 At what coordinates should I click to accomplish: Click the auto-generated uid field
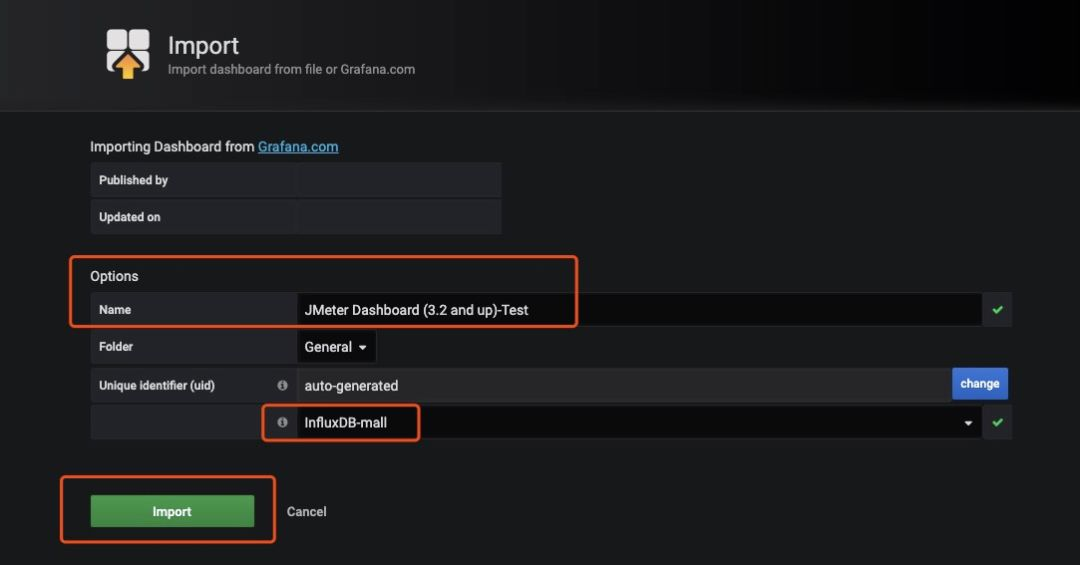coord(622,385)
